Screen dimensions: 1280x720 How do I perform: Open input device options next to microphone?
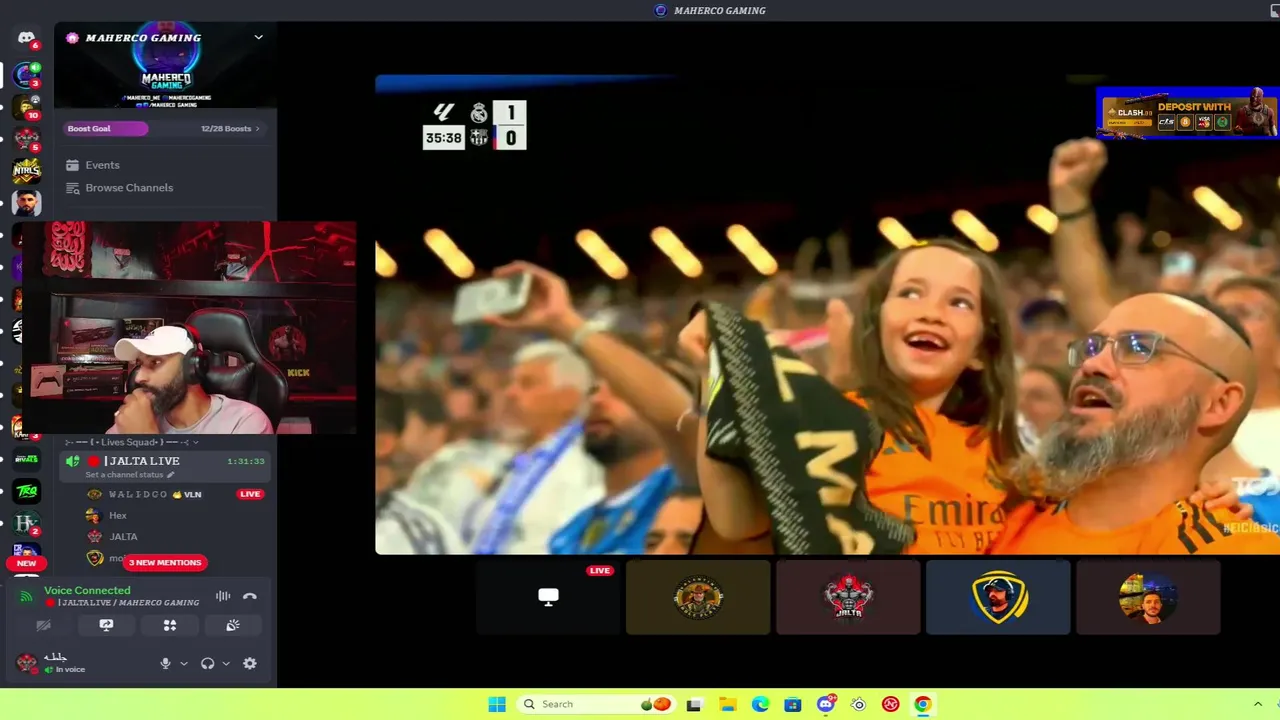click(184, 663)
